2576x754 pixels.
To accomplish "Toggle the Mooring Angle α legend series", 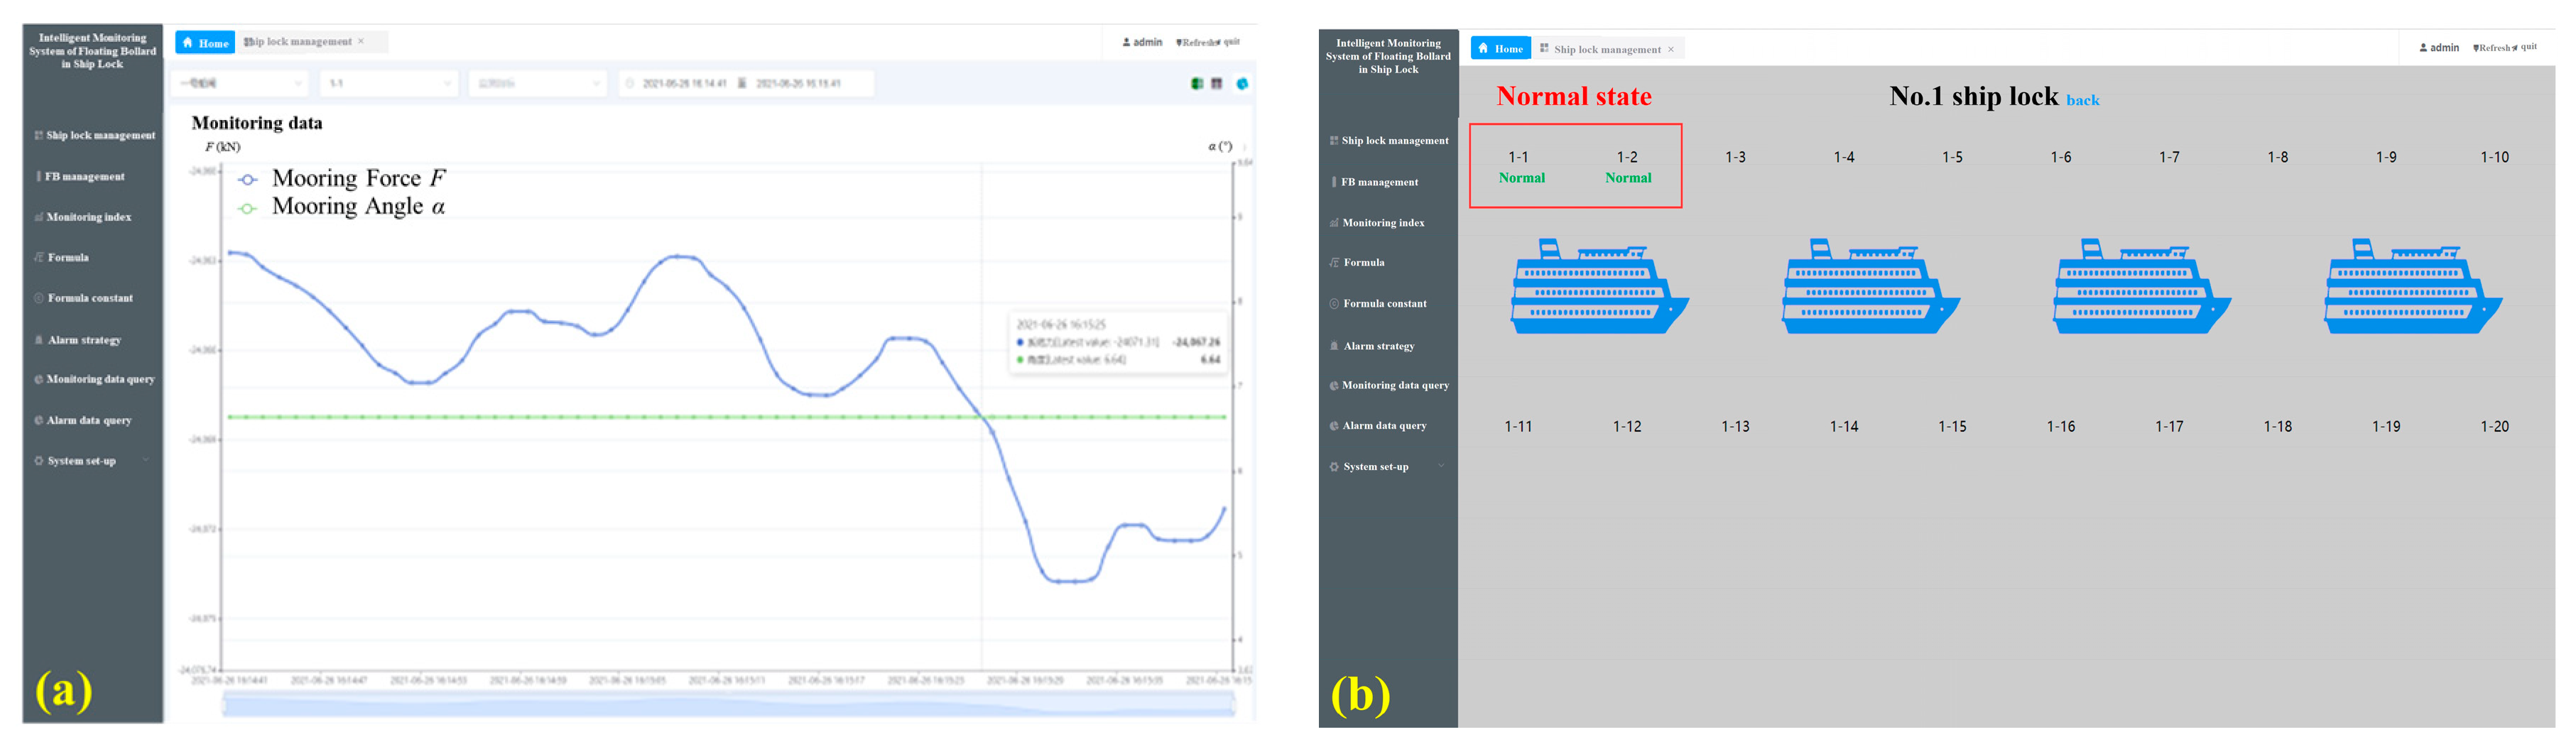I will point(248,208).
